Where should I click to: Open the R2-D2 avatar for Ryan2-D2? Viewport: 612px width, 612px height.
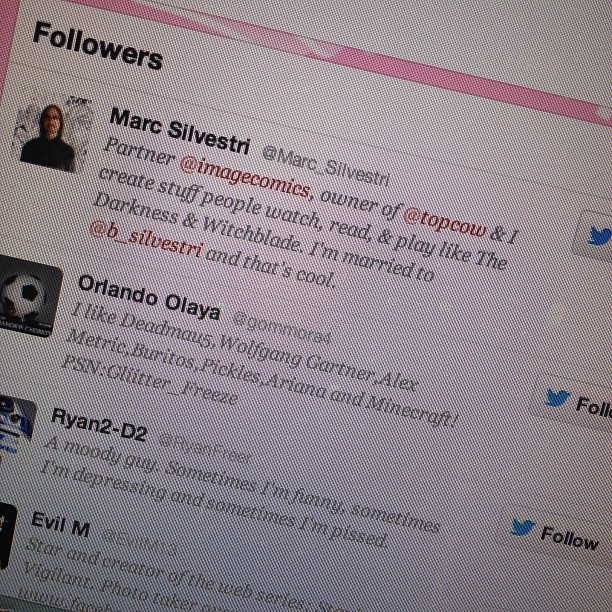pyautogui.click(x=16, y=425)
